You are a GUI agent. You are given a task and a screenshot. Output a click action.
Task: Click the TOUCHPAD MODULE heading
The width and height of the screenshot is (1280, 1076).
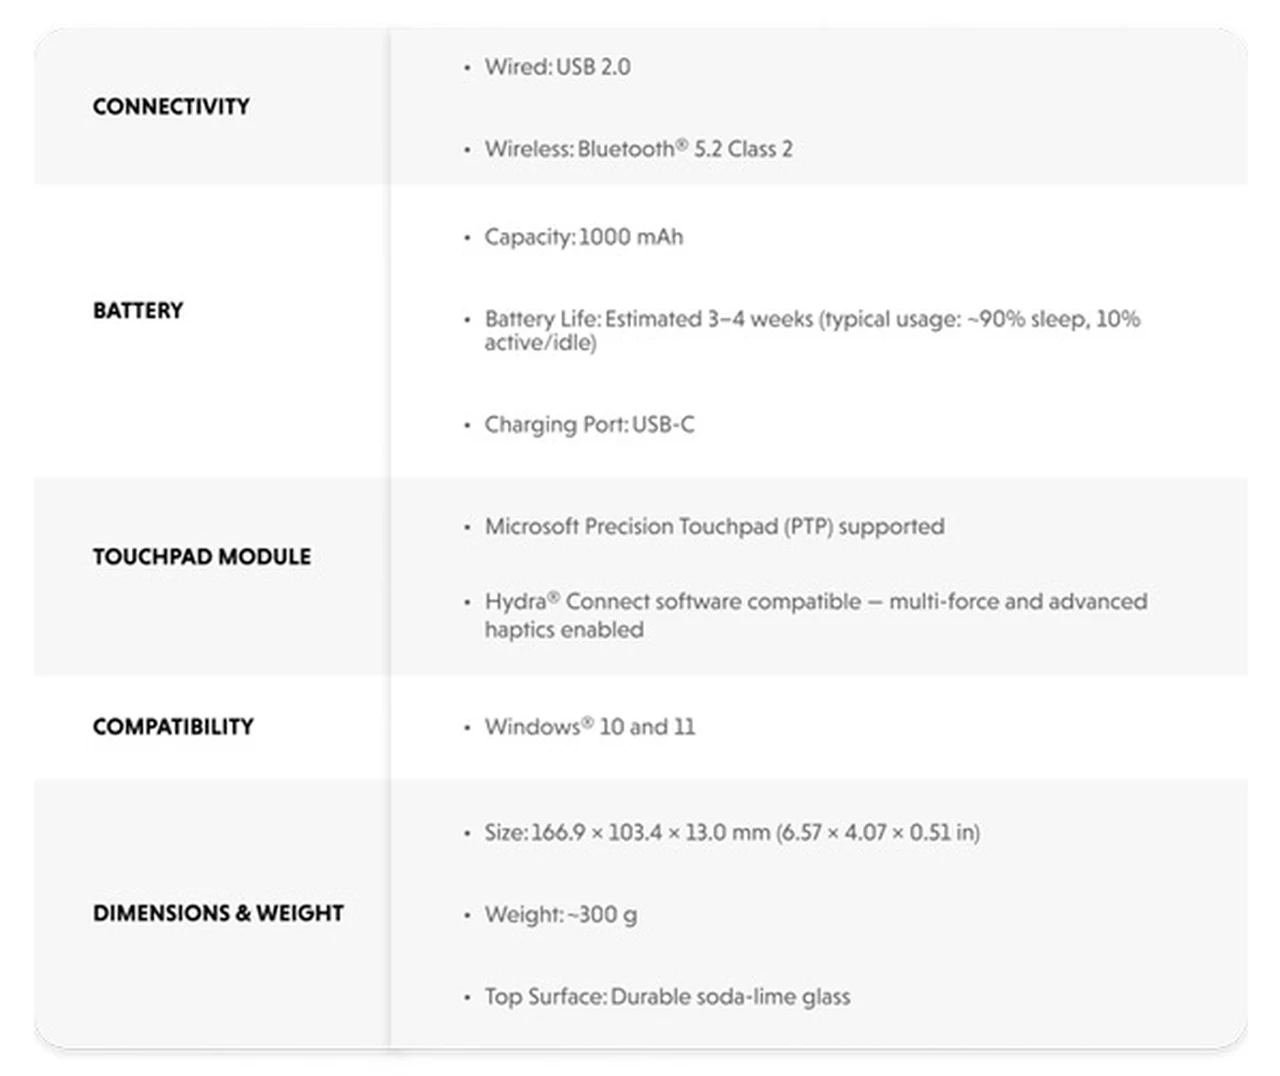202,556
